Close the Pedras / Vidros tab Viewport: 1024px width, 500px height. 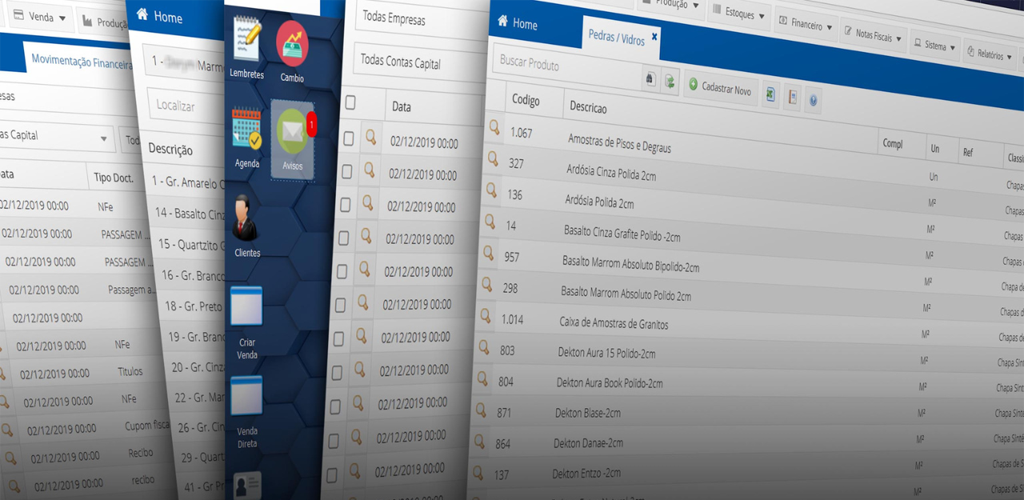coord(654,37)
